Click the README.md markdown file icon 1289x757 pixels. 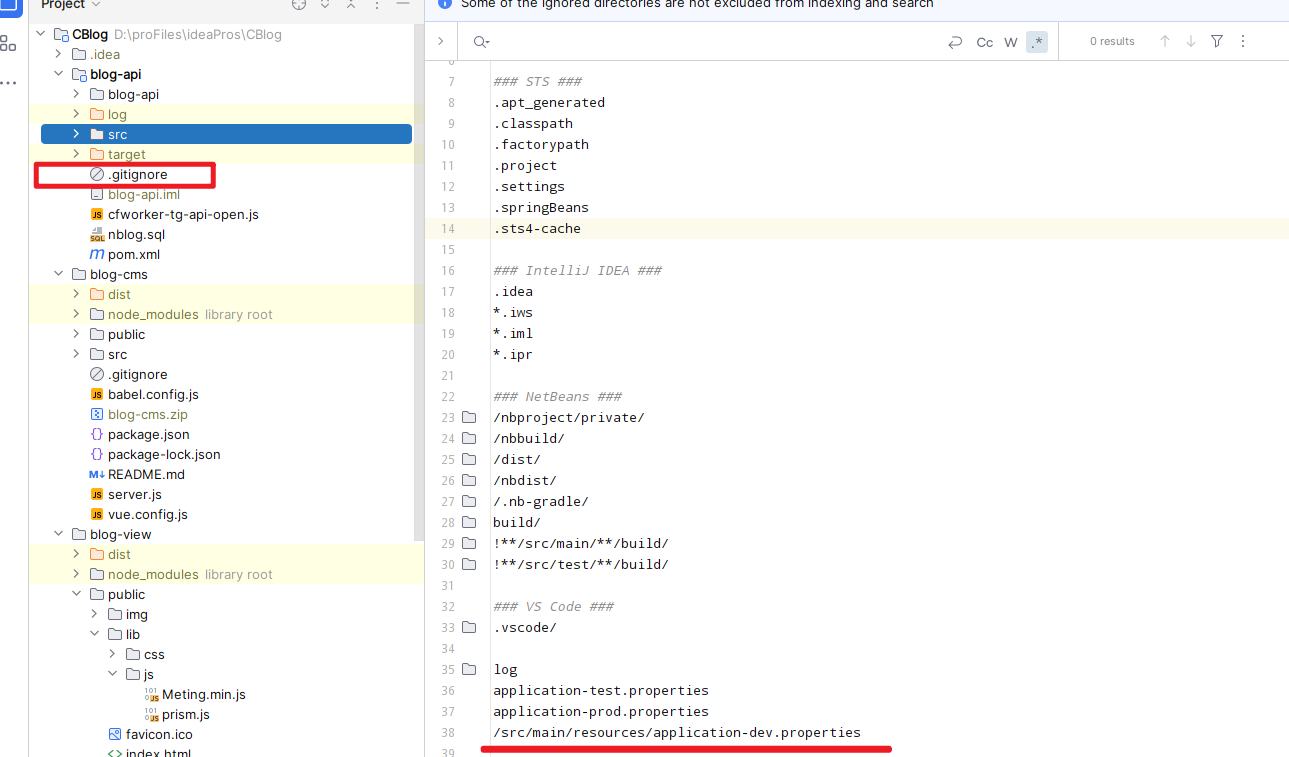coord(97,474)
